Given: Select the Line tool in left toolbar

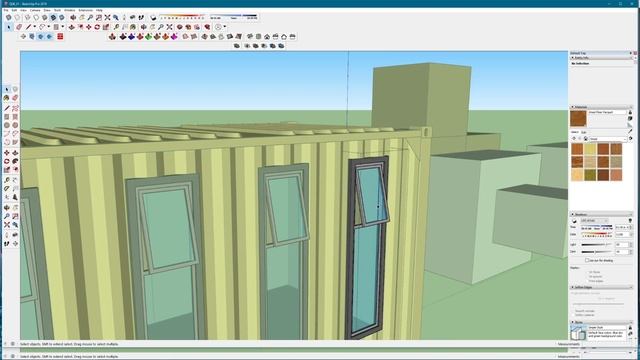Looking at the screenshot, I should pyautogui.click(x=7, y=108).
